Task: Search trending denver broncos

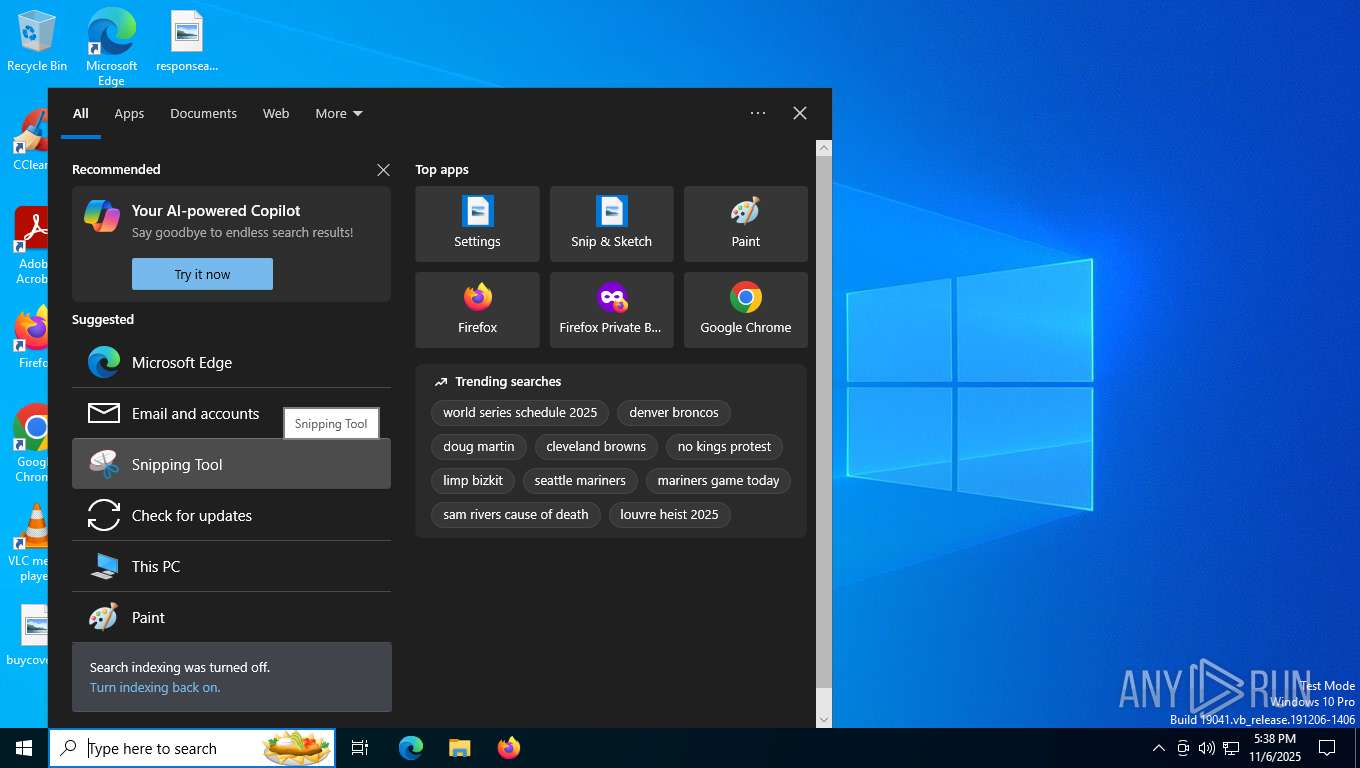Action: pyautogui.click(x=674, y=412)
